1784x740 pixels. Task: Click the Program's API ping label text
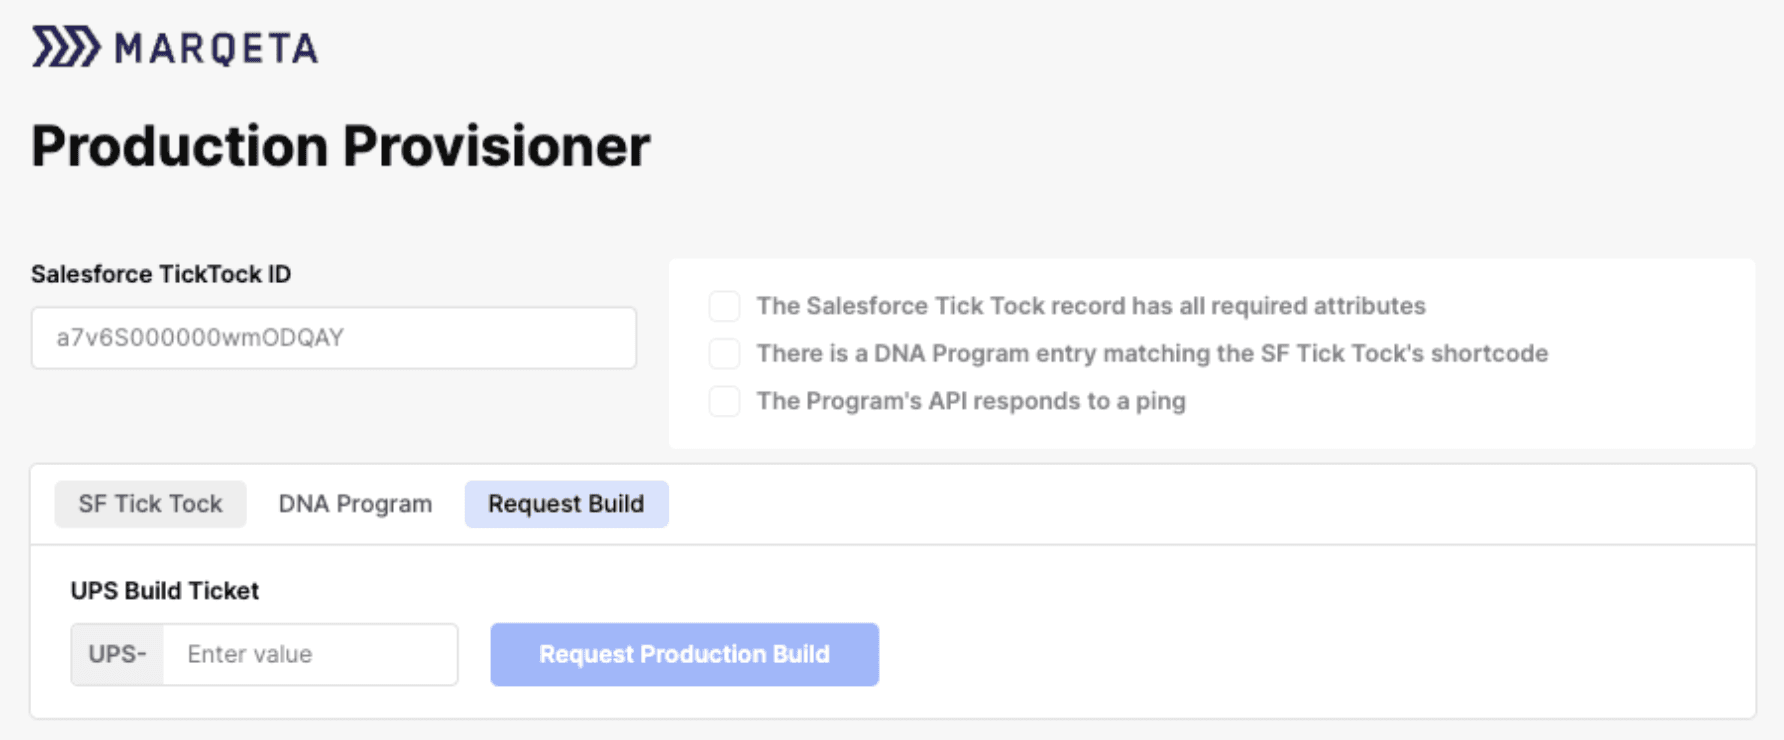pyautogui.click(x=971, y=401)
